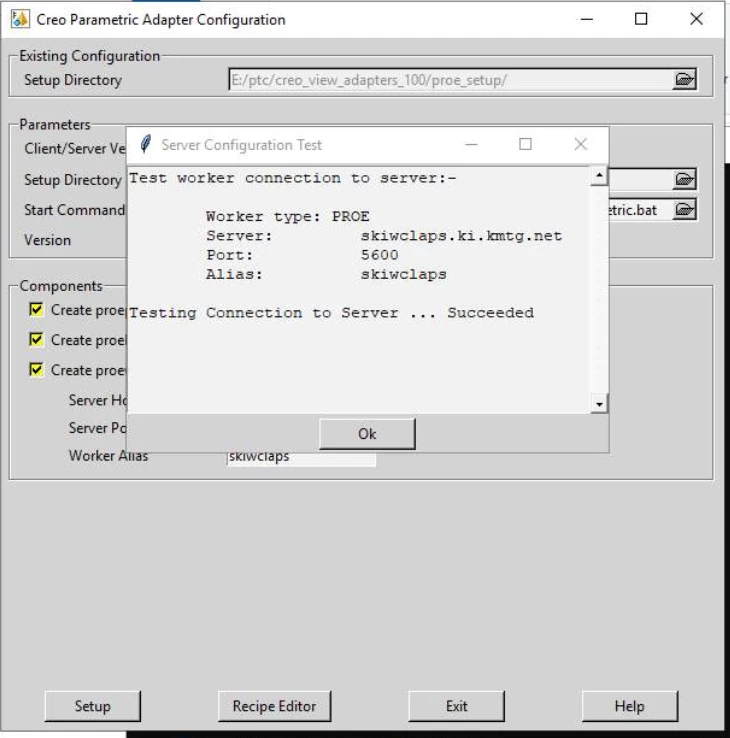730x738 pixels.
Task: Click the Version label in Parameters
Action: click(x=48, y=240)
